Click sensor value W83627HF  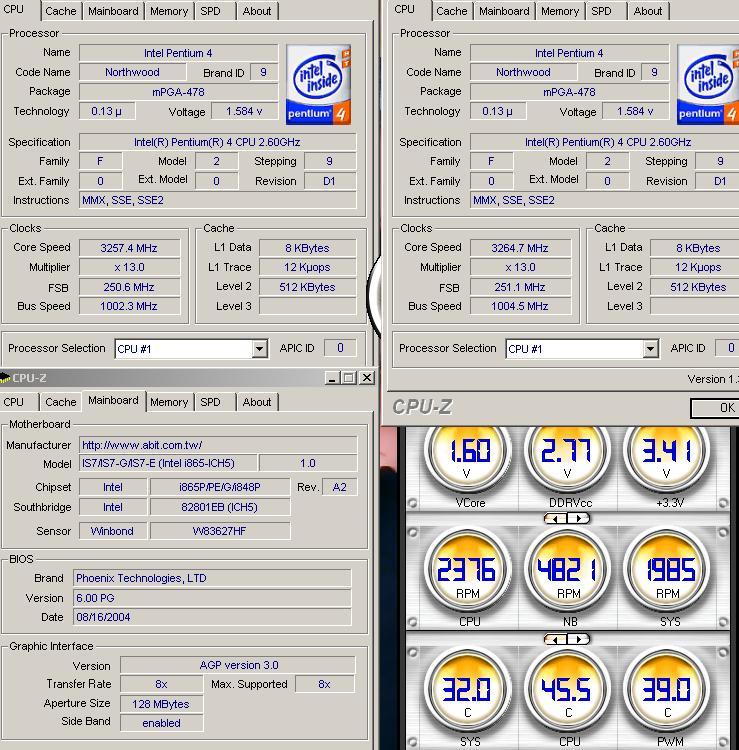[x=220, y=531]
